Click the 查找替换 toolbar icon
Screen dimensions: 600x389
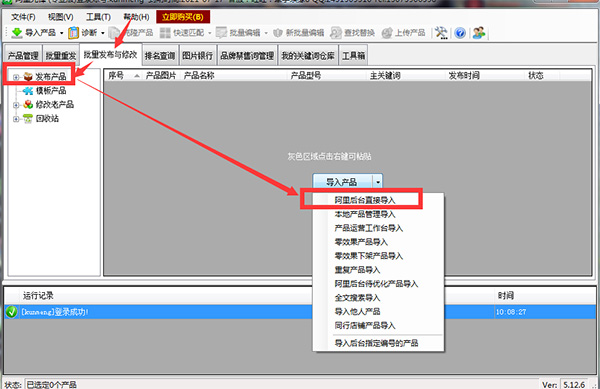336,33
